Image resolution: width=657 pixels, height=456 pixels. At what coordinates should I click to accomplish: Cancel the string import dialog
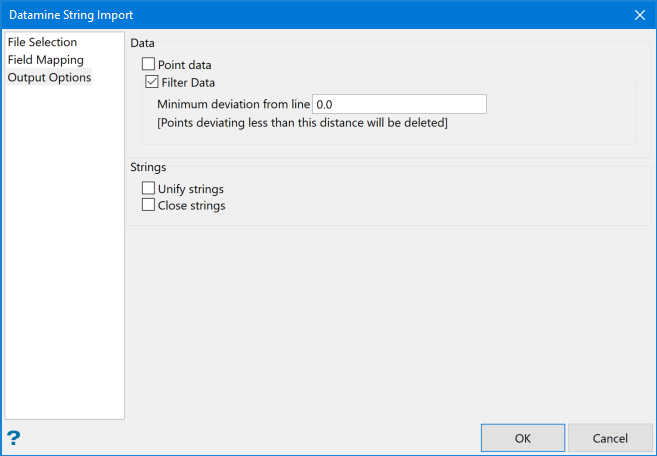click(x=610, y=438)
